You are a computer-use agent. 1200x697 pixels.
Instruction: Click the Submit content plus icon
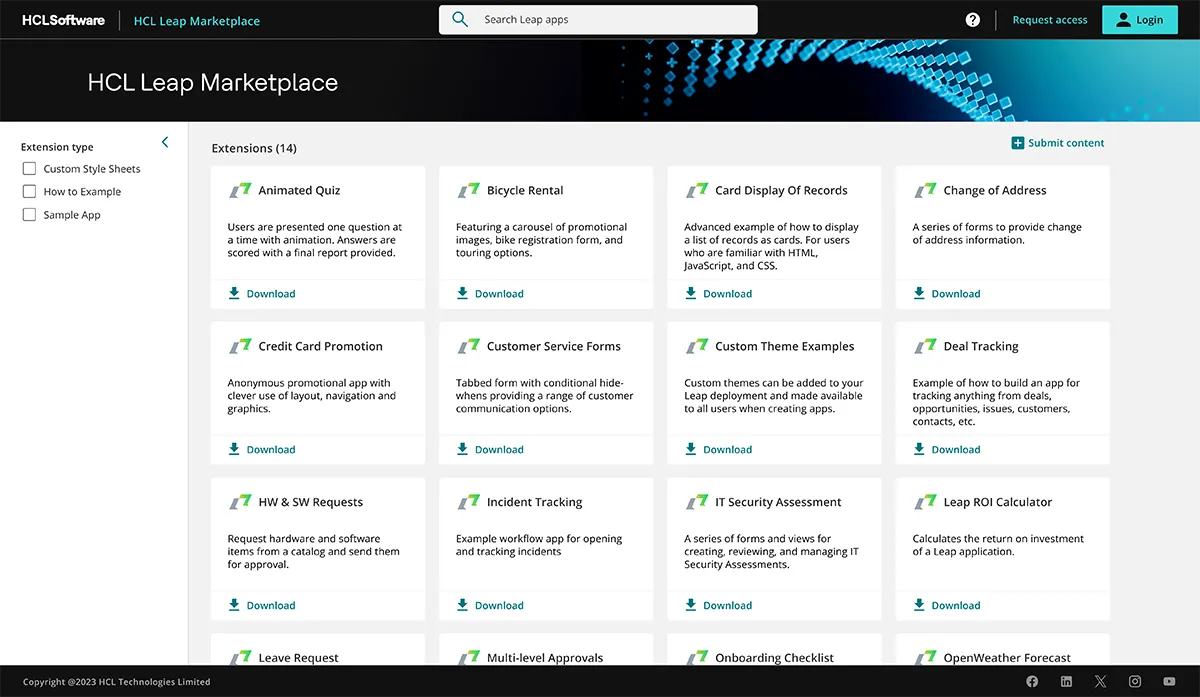coord(1019,142)
